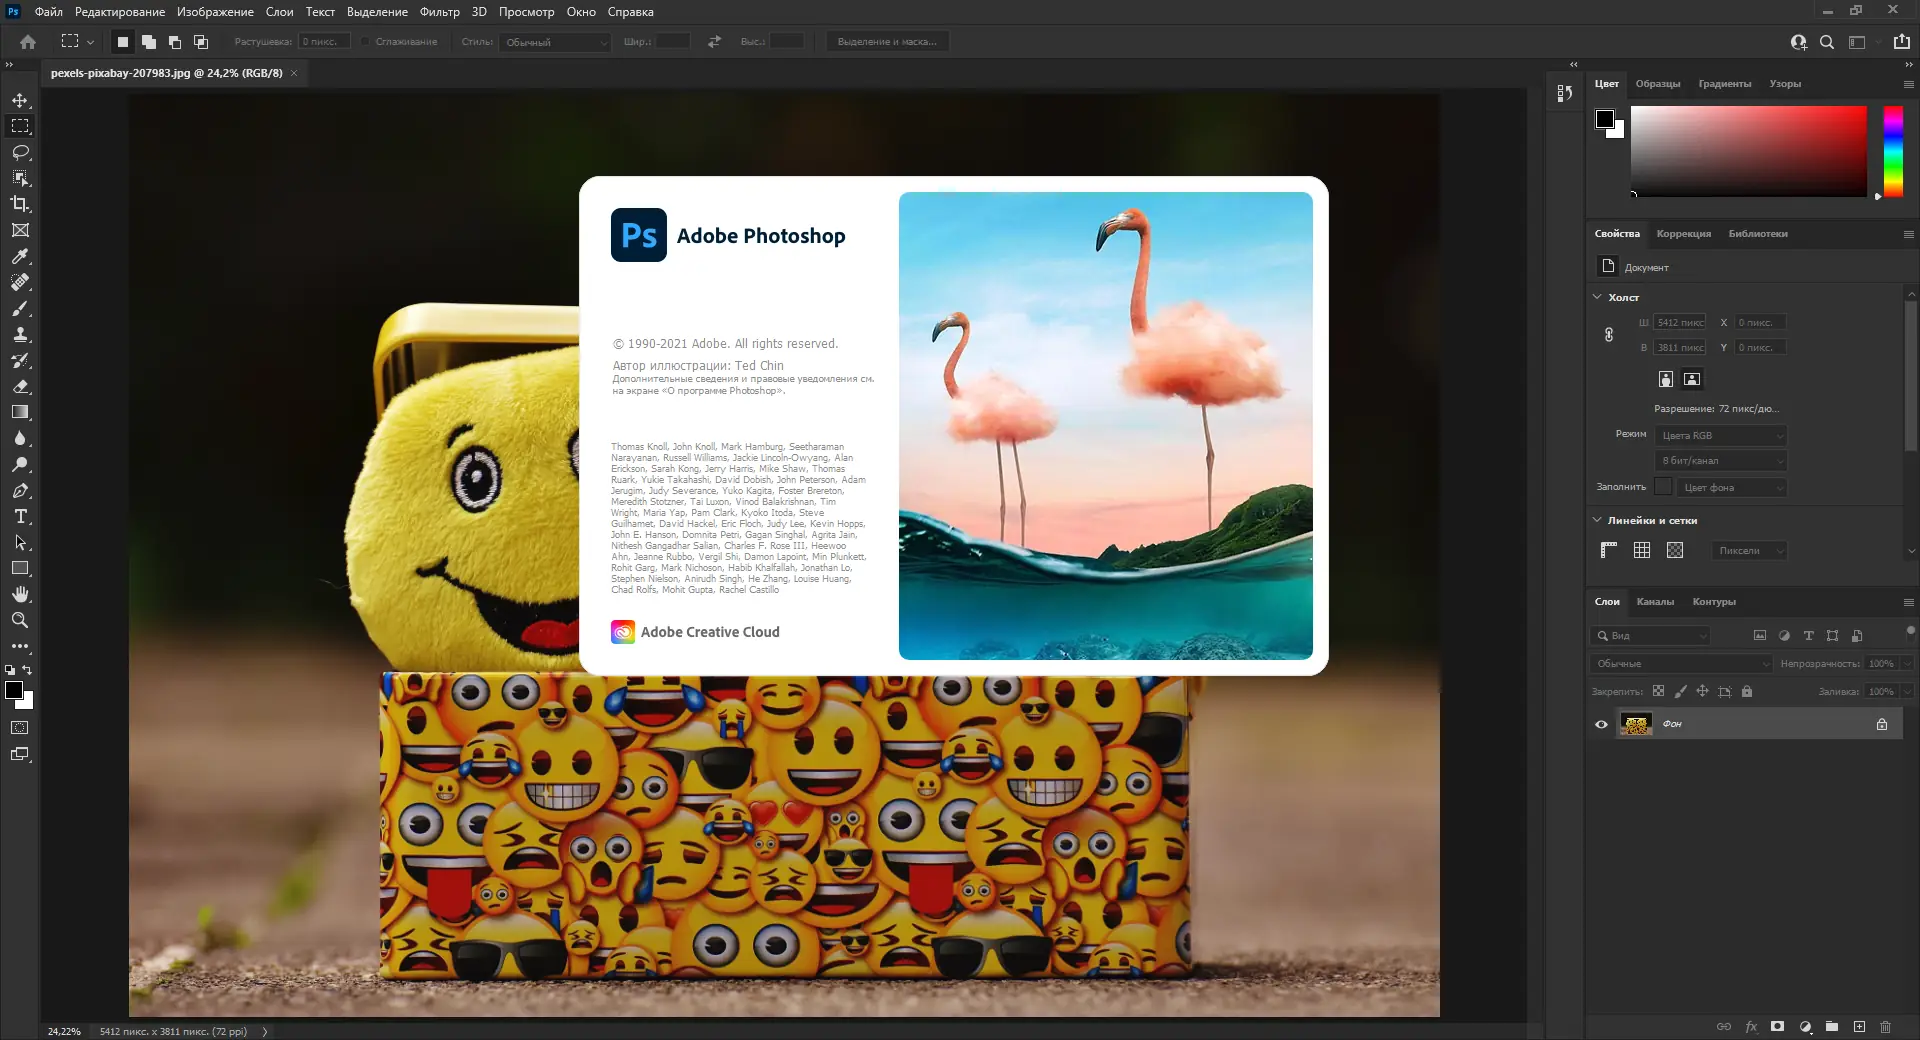Select the Brush tool

click(20, 309)
